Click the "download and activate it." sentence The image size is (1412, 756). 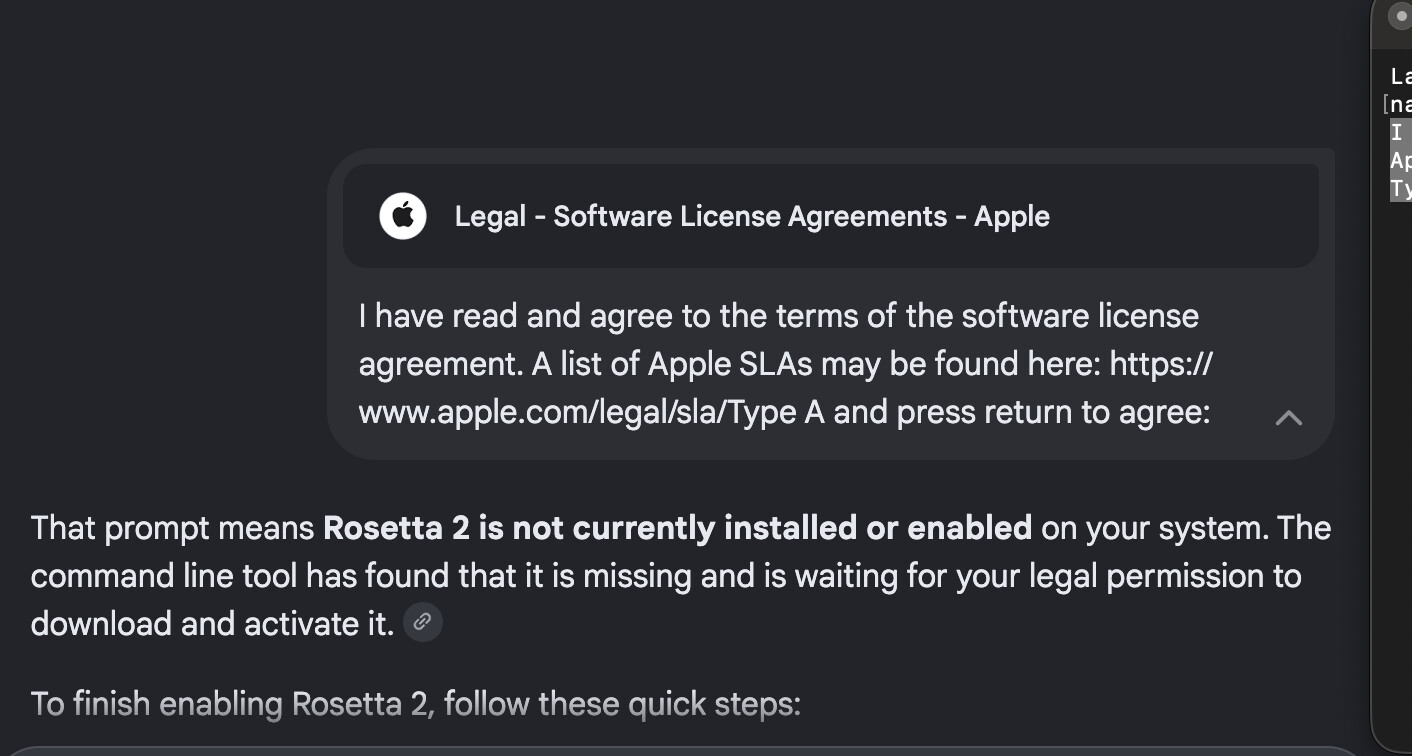(x=212, y=623)
